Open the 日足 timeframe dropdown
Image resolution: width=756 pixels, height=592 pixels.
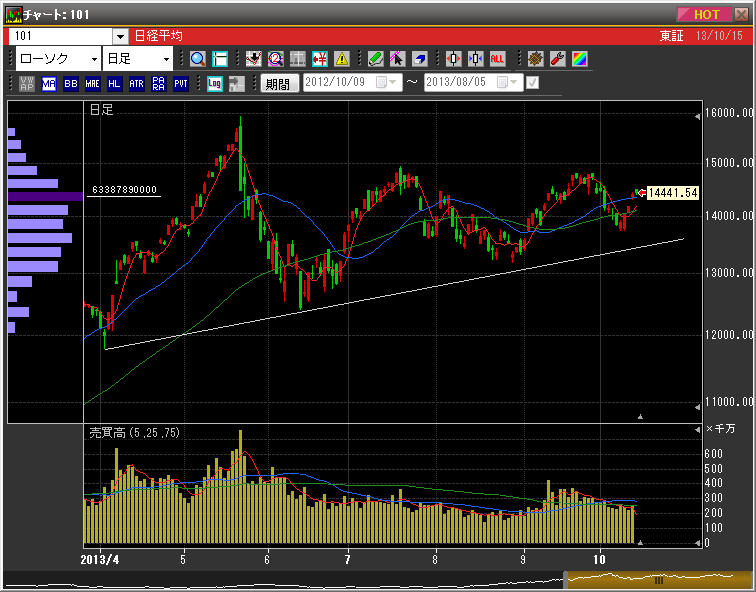click(x=166, y=59)
